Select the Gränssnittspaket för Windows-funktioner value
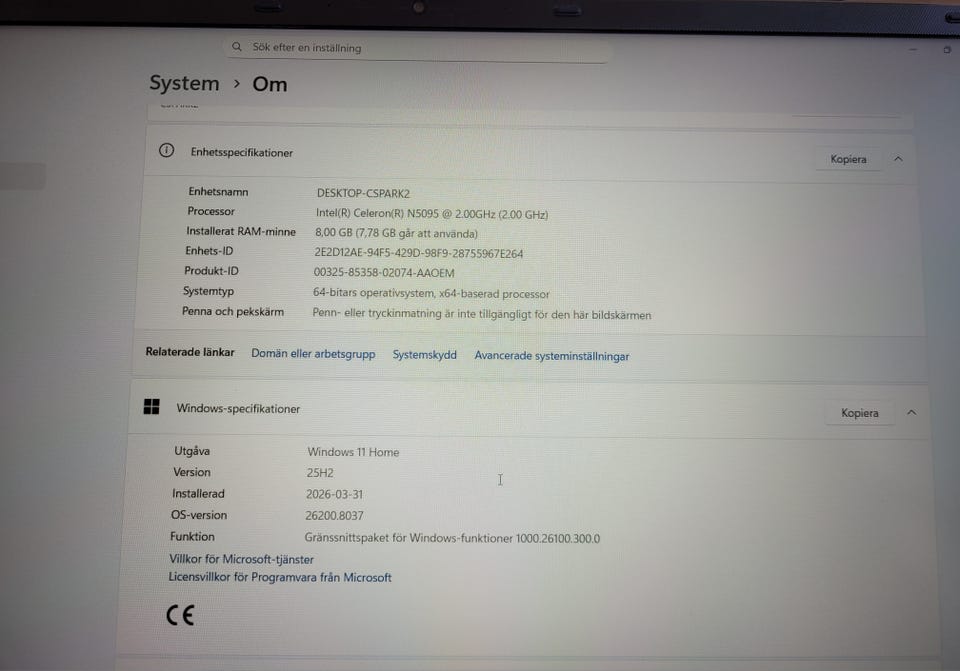The width and height of the screenshot is (960, 671). point(452,538)
